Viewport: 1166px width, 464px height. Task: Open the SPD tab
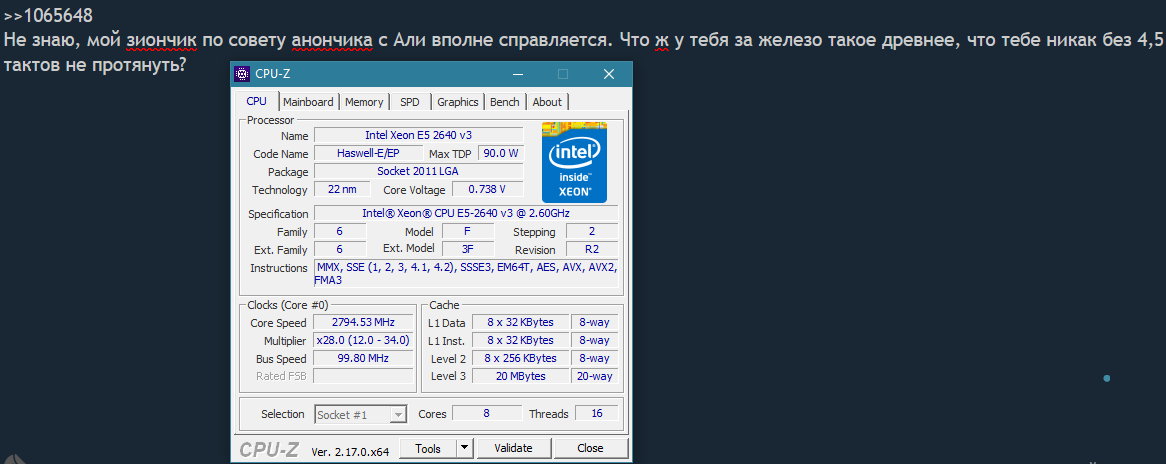410,102
